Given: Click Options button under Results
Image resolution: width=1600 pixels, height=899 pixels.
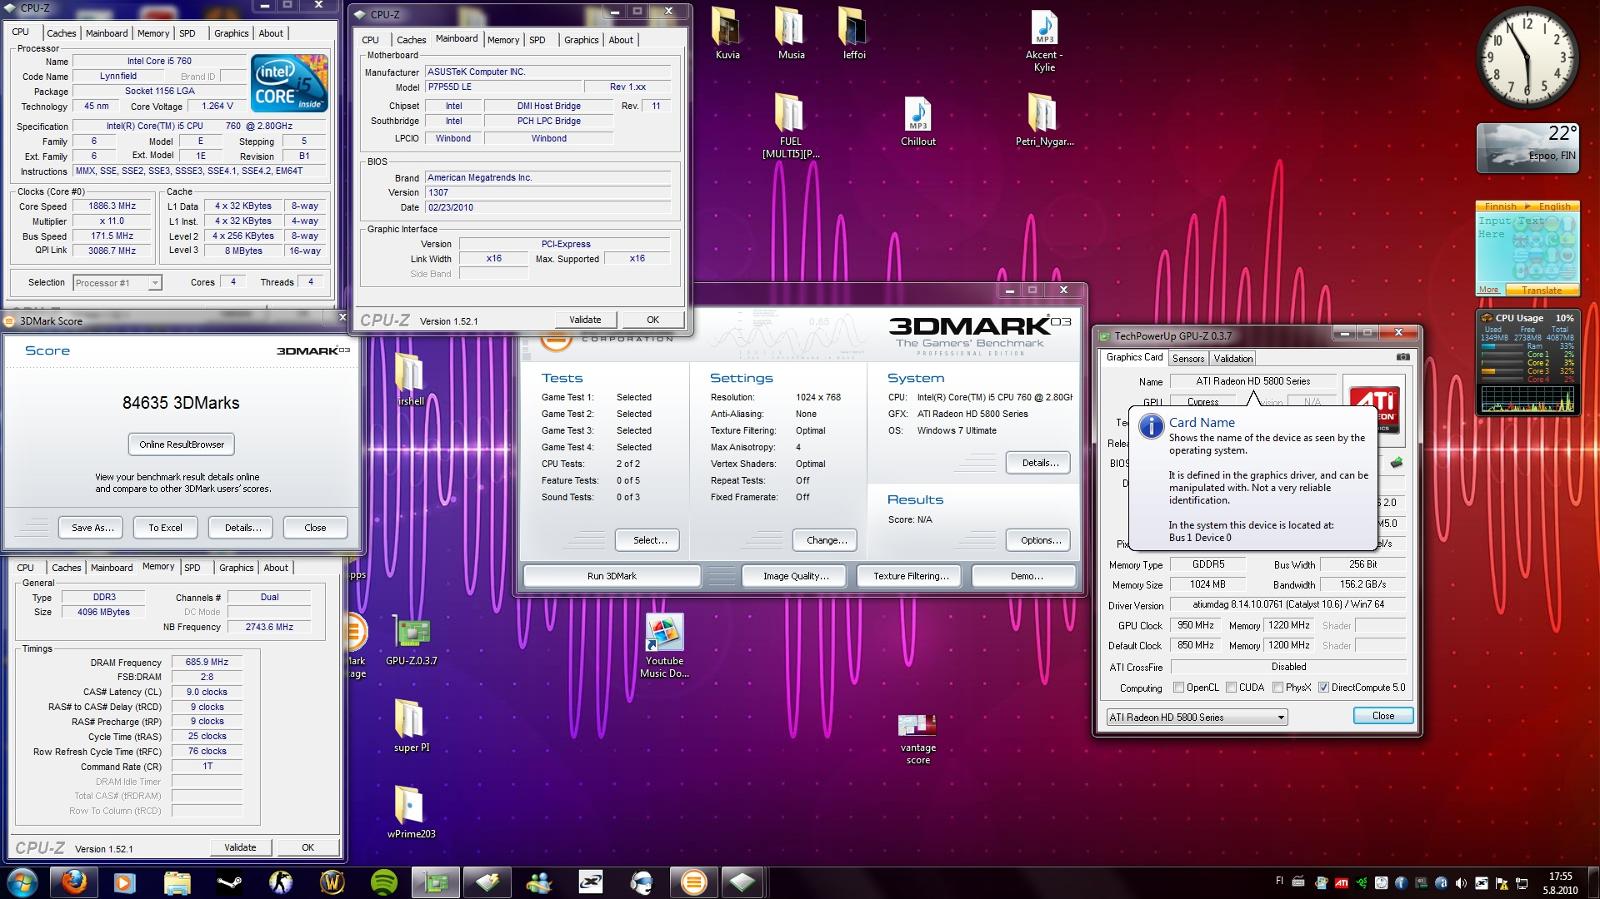Looking at the screenshot, I should click(x=1039, y=540).
